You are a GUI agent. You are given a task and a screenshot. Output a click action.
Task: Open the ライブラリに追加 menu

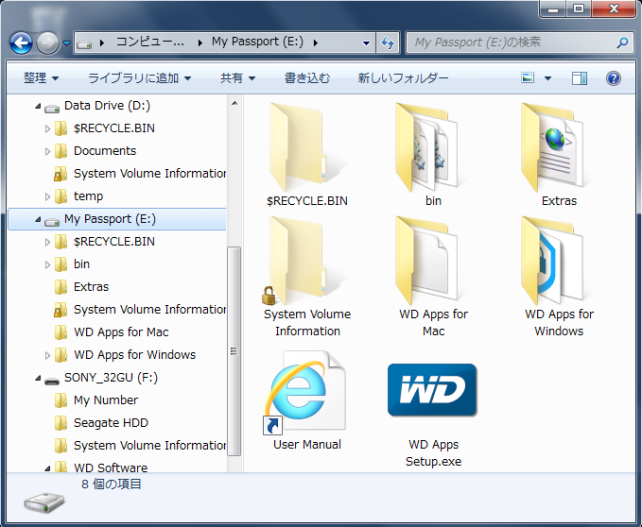[139, 78]
